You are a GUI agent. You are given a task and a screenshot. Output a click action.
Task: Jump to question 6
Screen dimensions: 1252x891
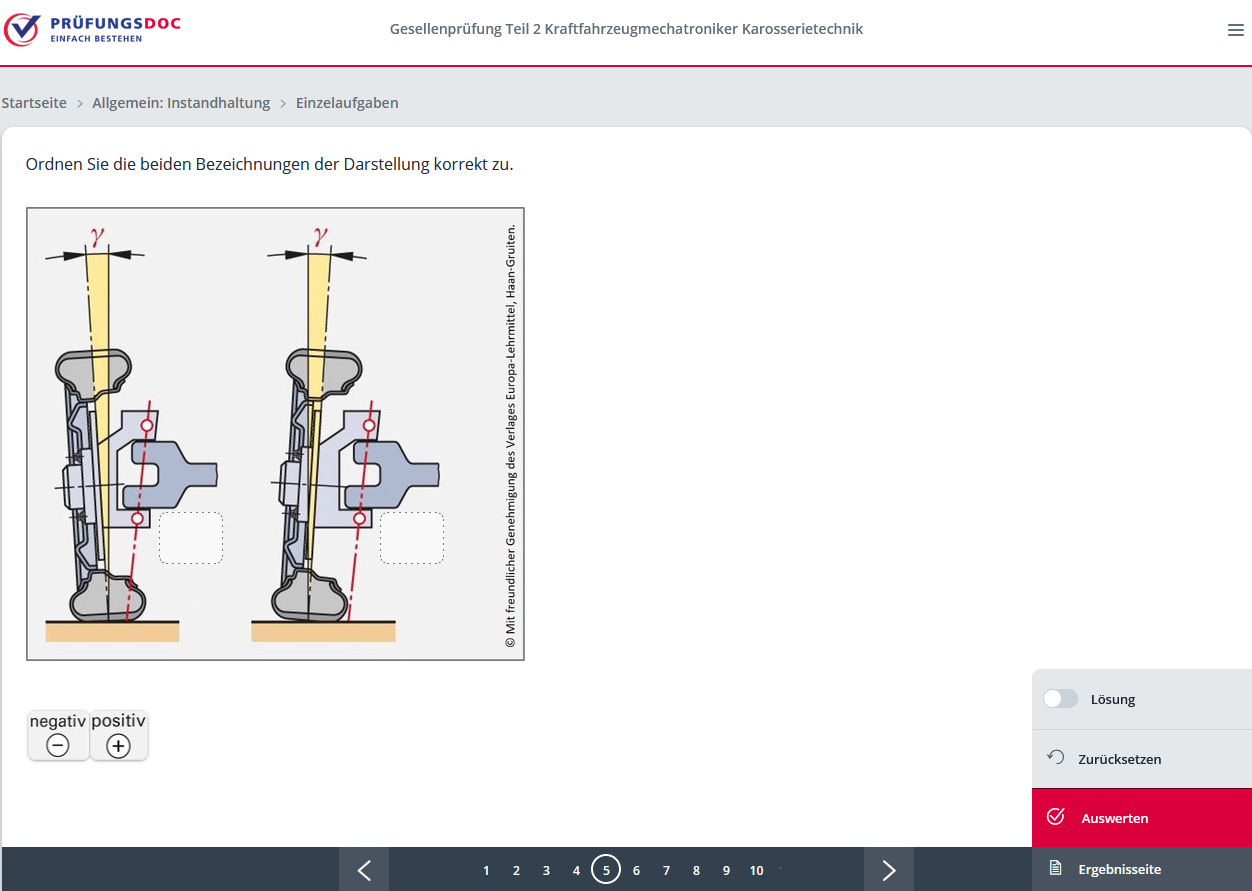(636, 870)
